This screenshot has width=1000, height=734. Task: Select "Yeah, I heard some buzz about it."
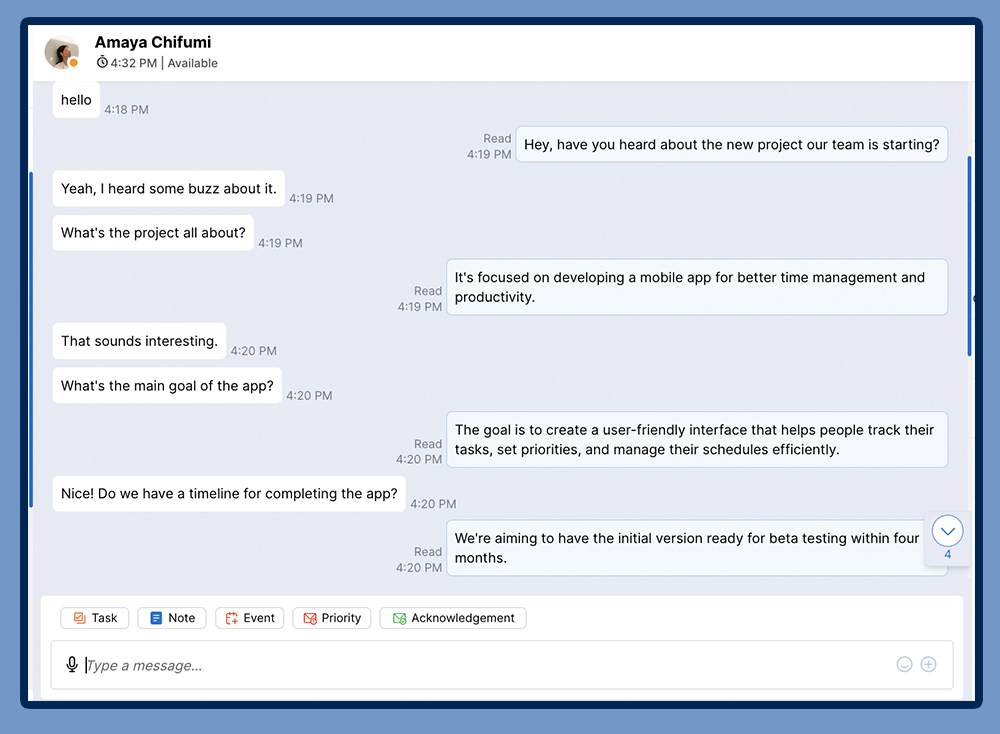(169, 189)
